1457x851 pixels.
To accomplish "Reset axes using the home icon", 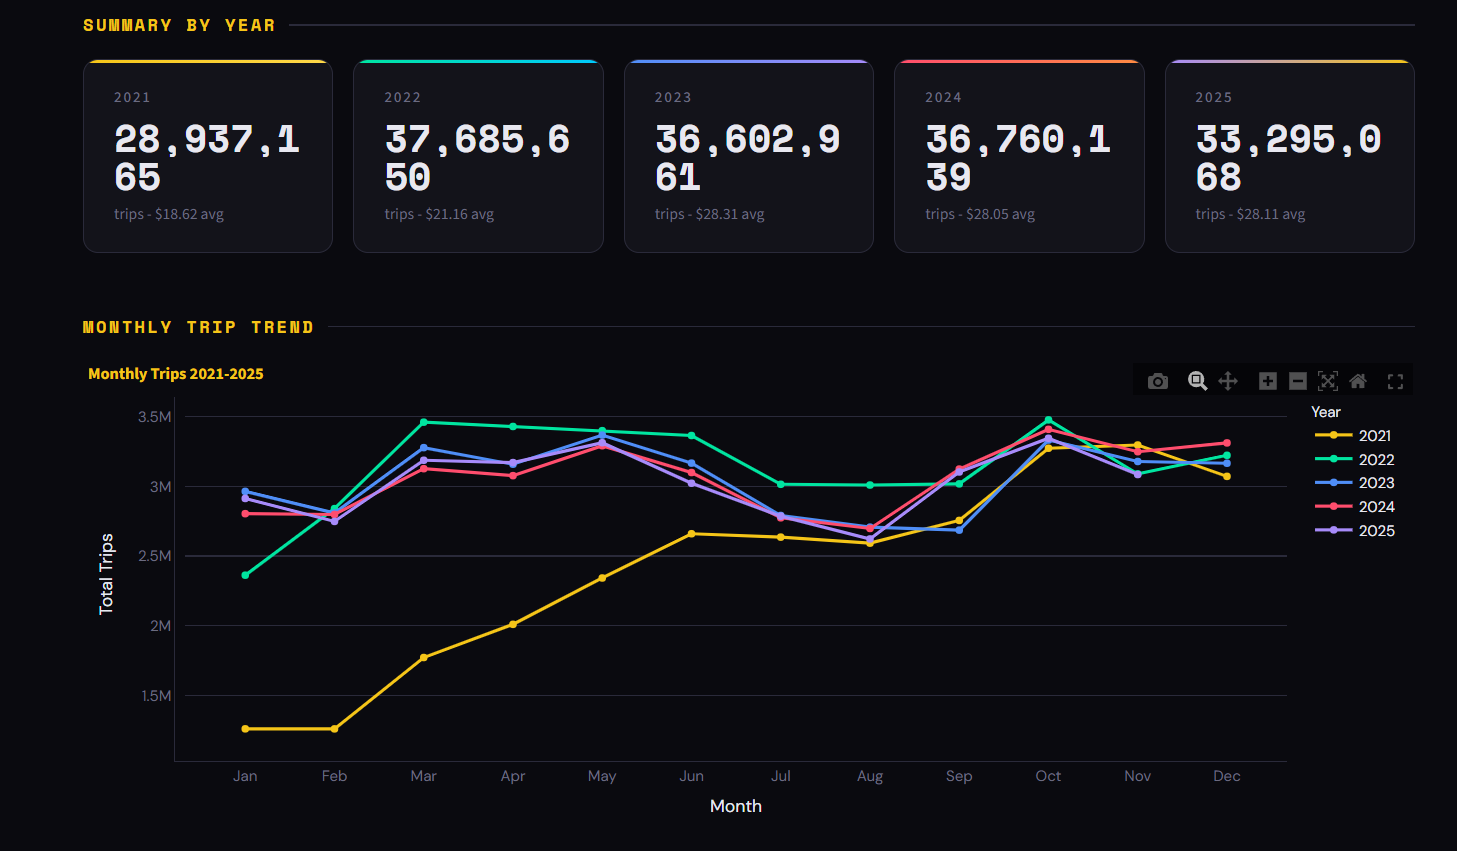I will (x=1358, y=381).
